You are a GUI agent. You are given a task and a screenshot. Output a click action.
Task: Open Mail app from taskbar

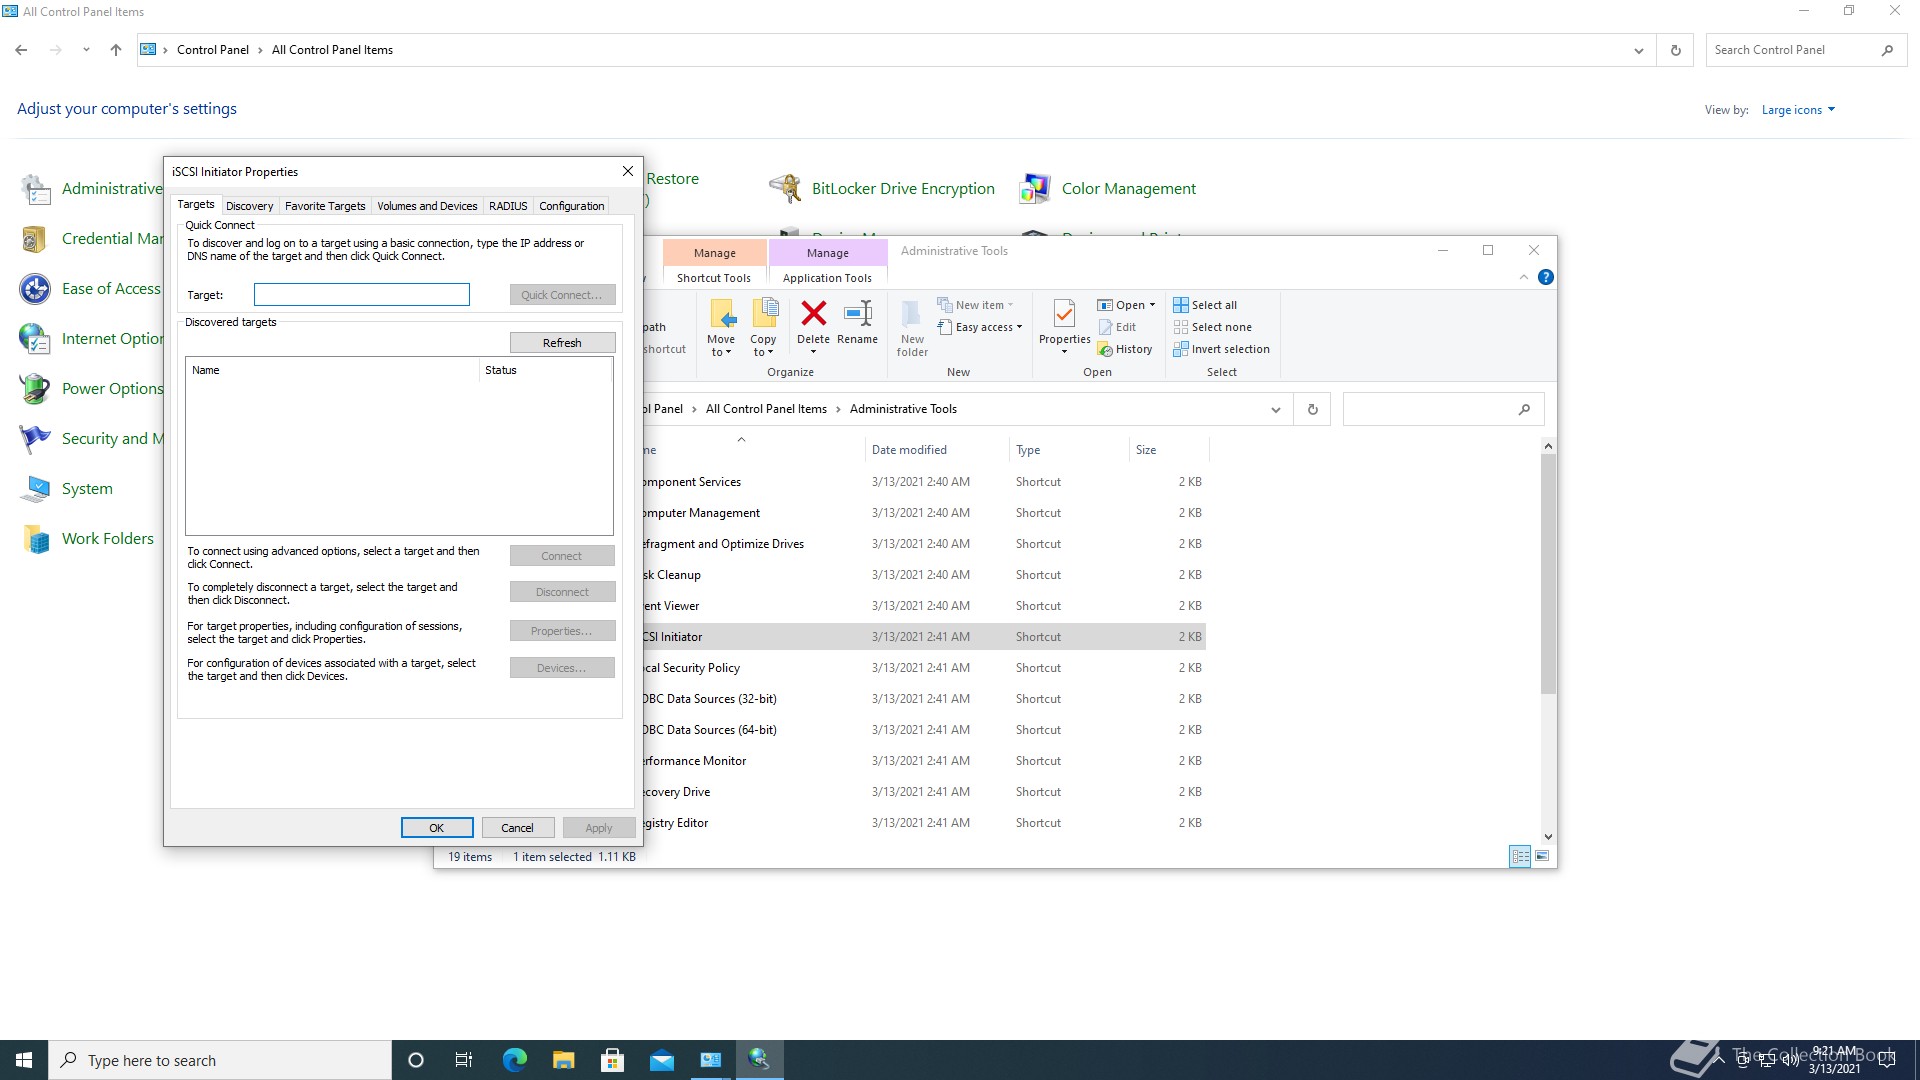coord(661,1060)
